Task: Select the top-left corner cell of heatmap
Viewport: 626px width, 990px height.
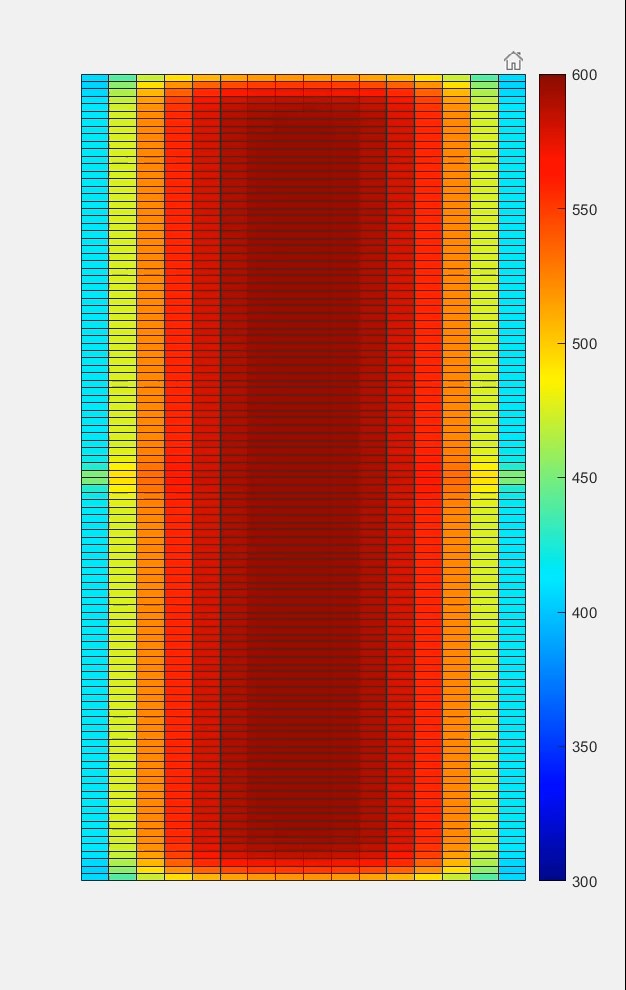Action: pos(95,79)
